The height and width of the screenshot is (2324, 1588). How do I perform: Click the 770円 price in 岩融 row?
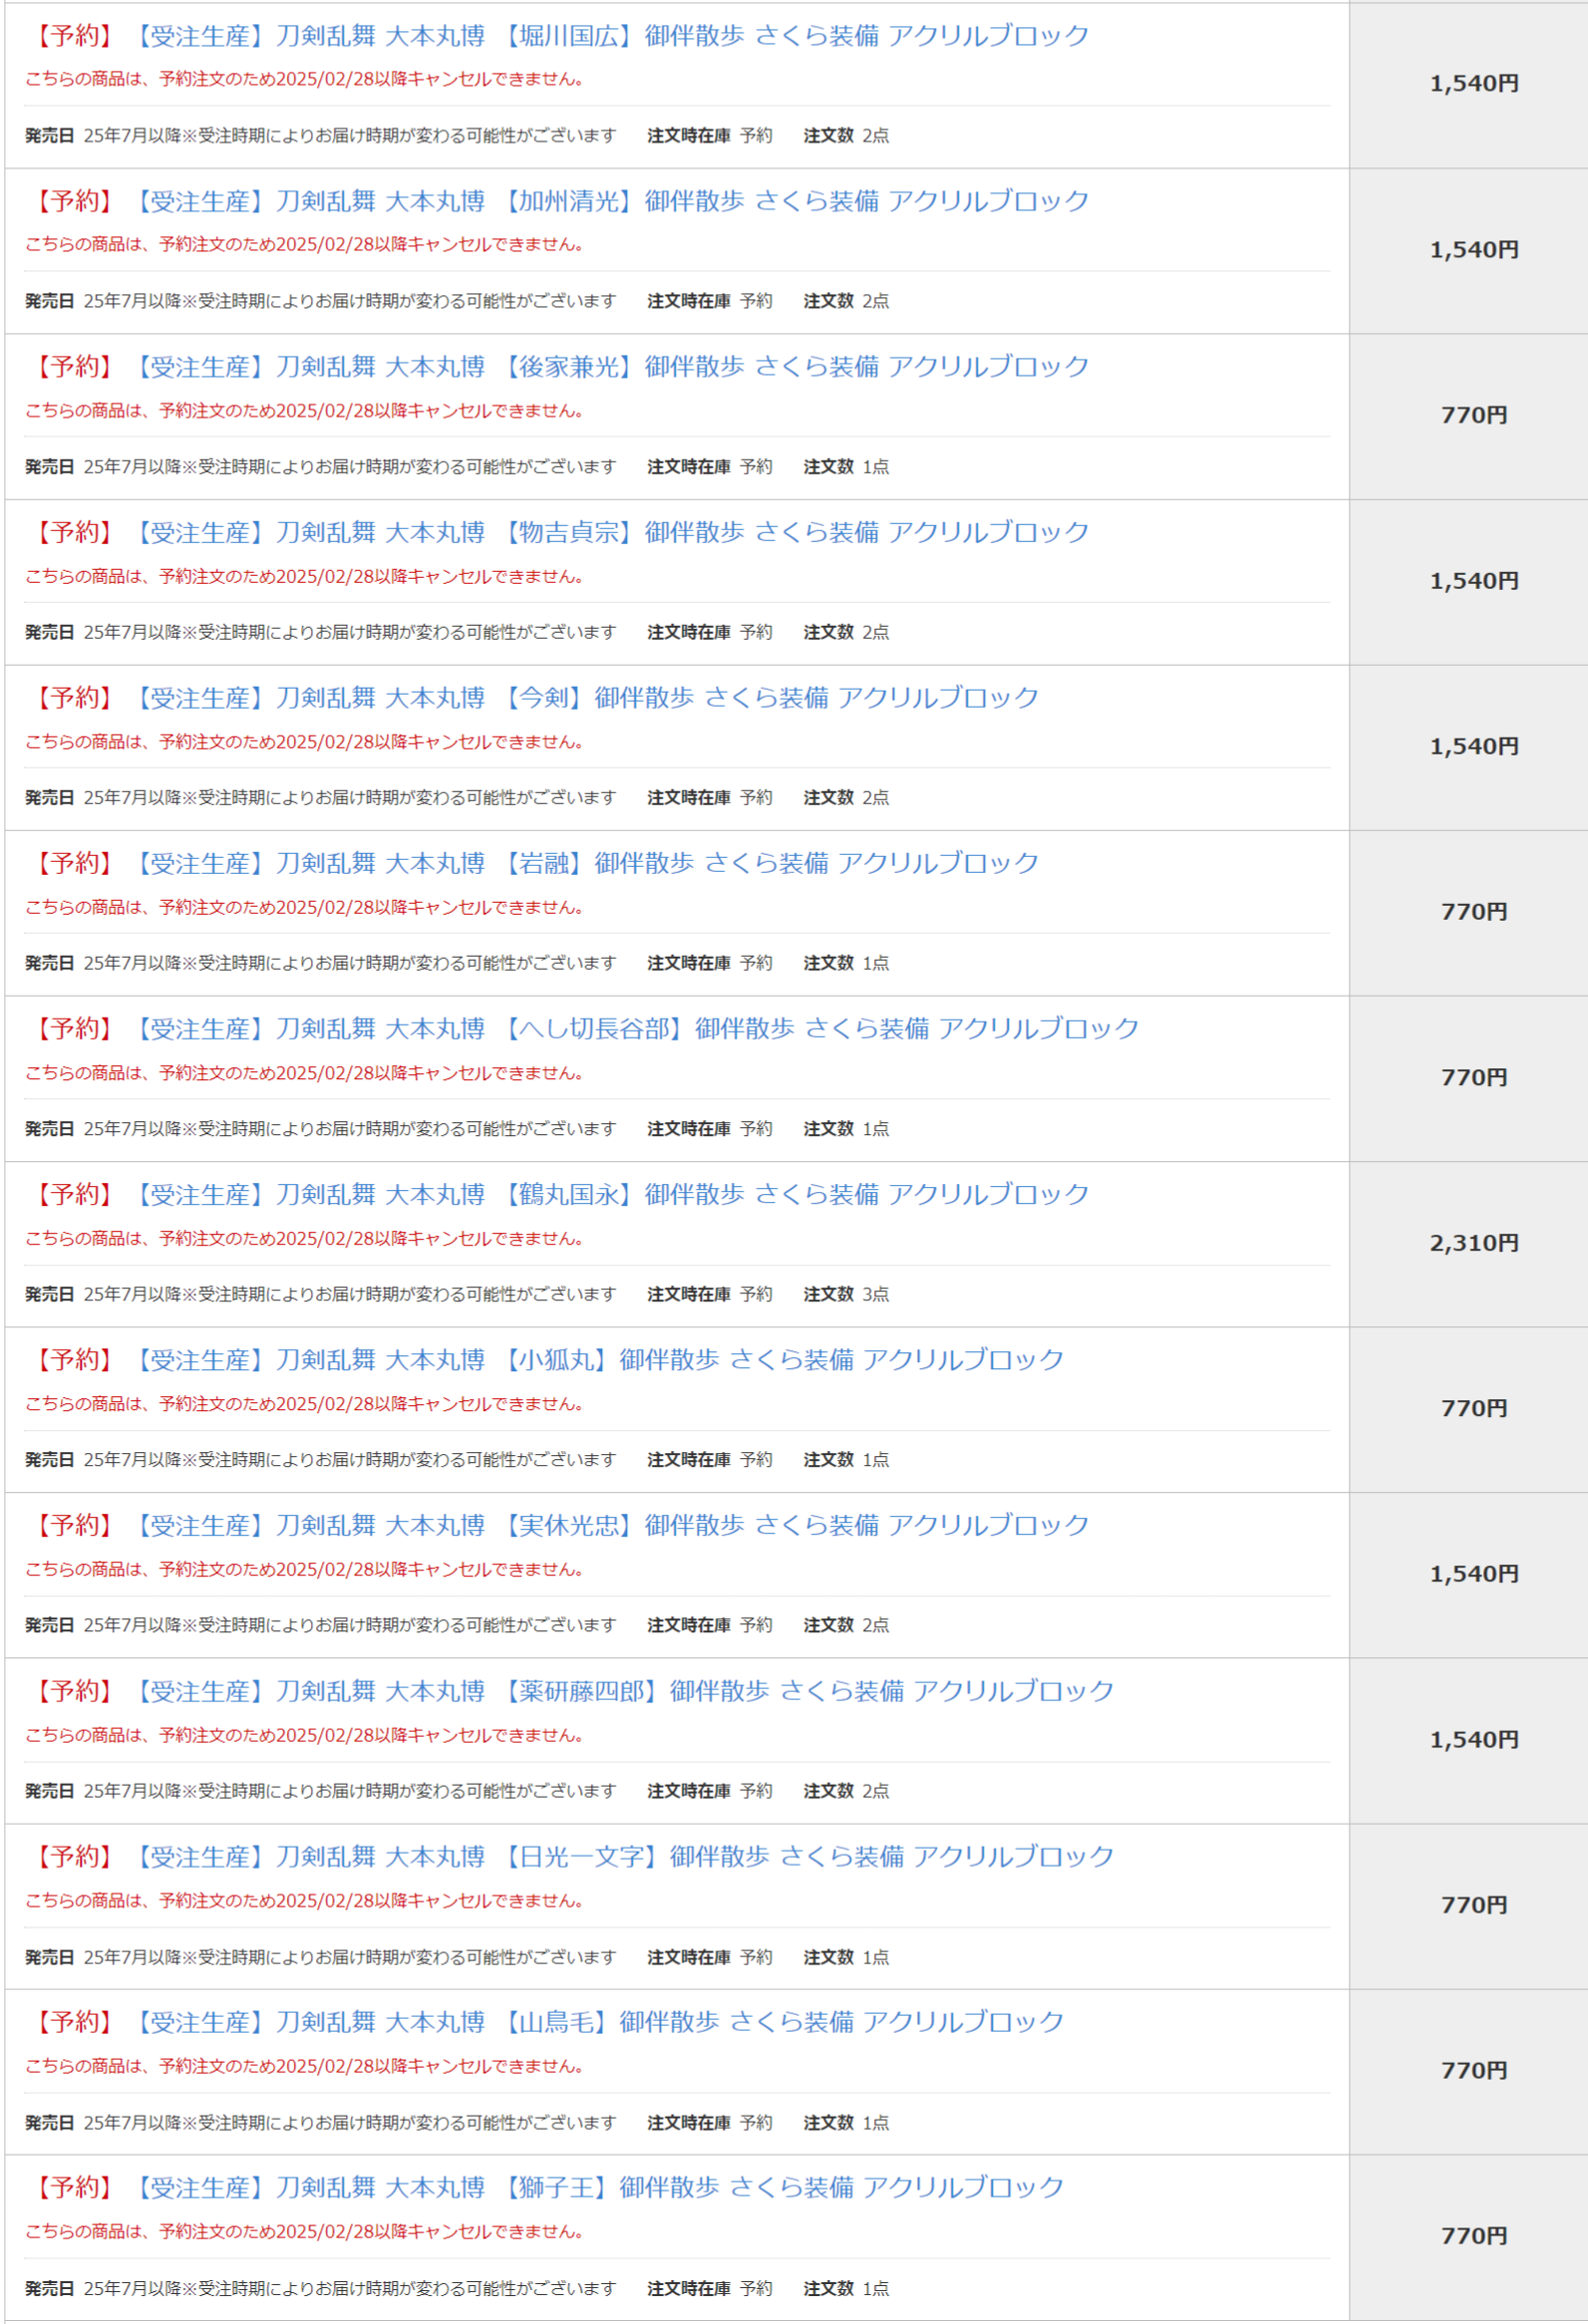coord(1474,912)
